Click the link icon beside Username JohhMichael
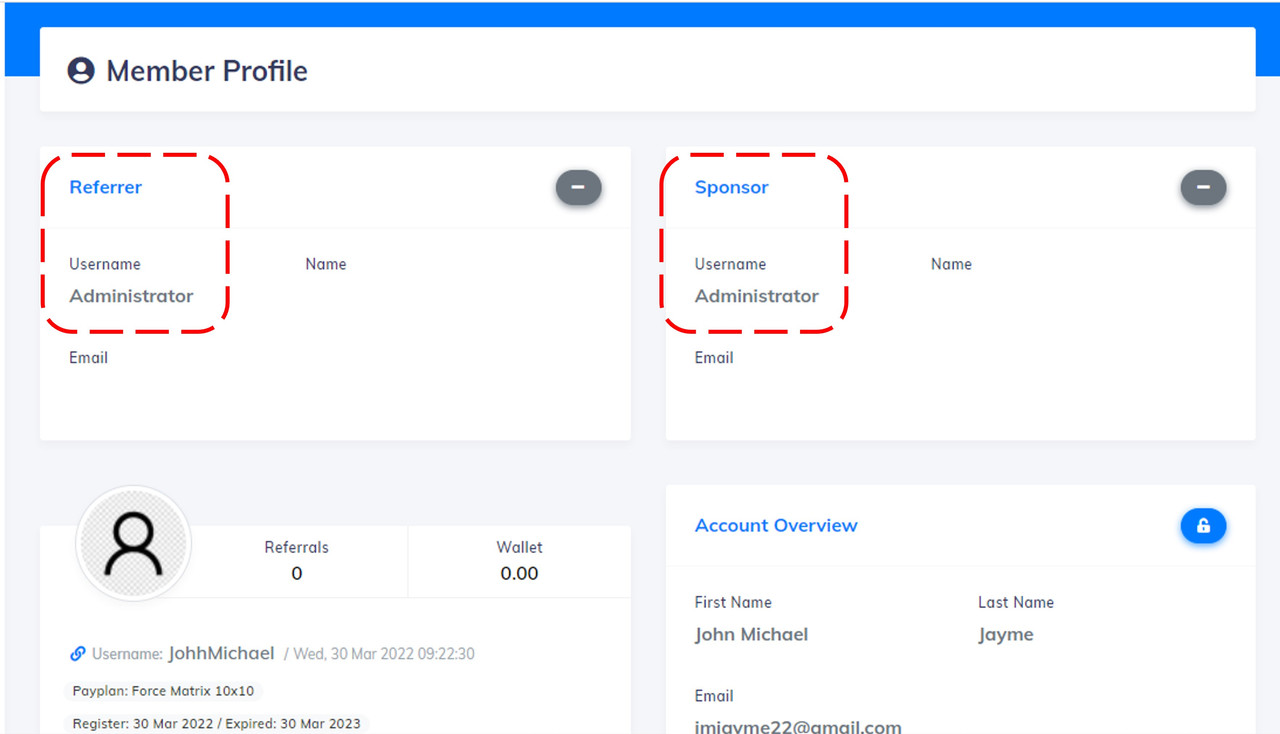The width and height of the screenshot is (1280, 734). pos(78,654)
